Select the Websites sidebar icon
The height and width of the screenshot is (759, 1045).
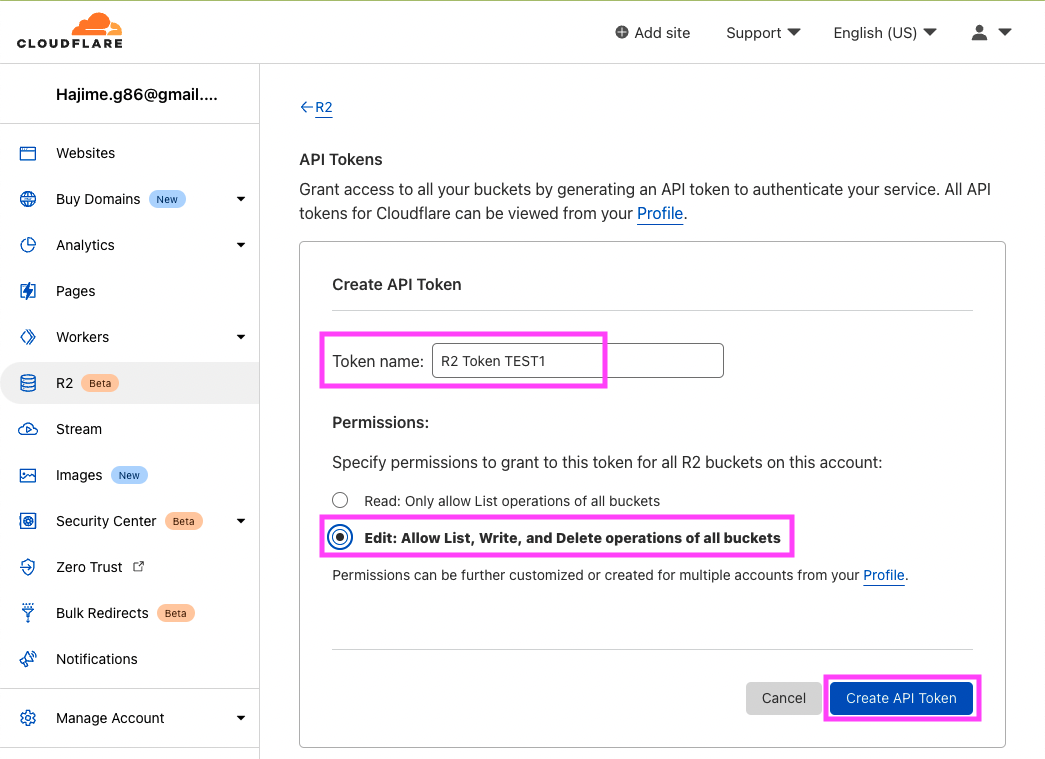[x=27, y=153]
